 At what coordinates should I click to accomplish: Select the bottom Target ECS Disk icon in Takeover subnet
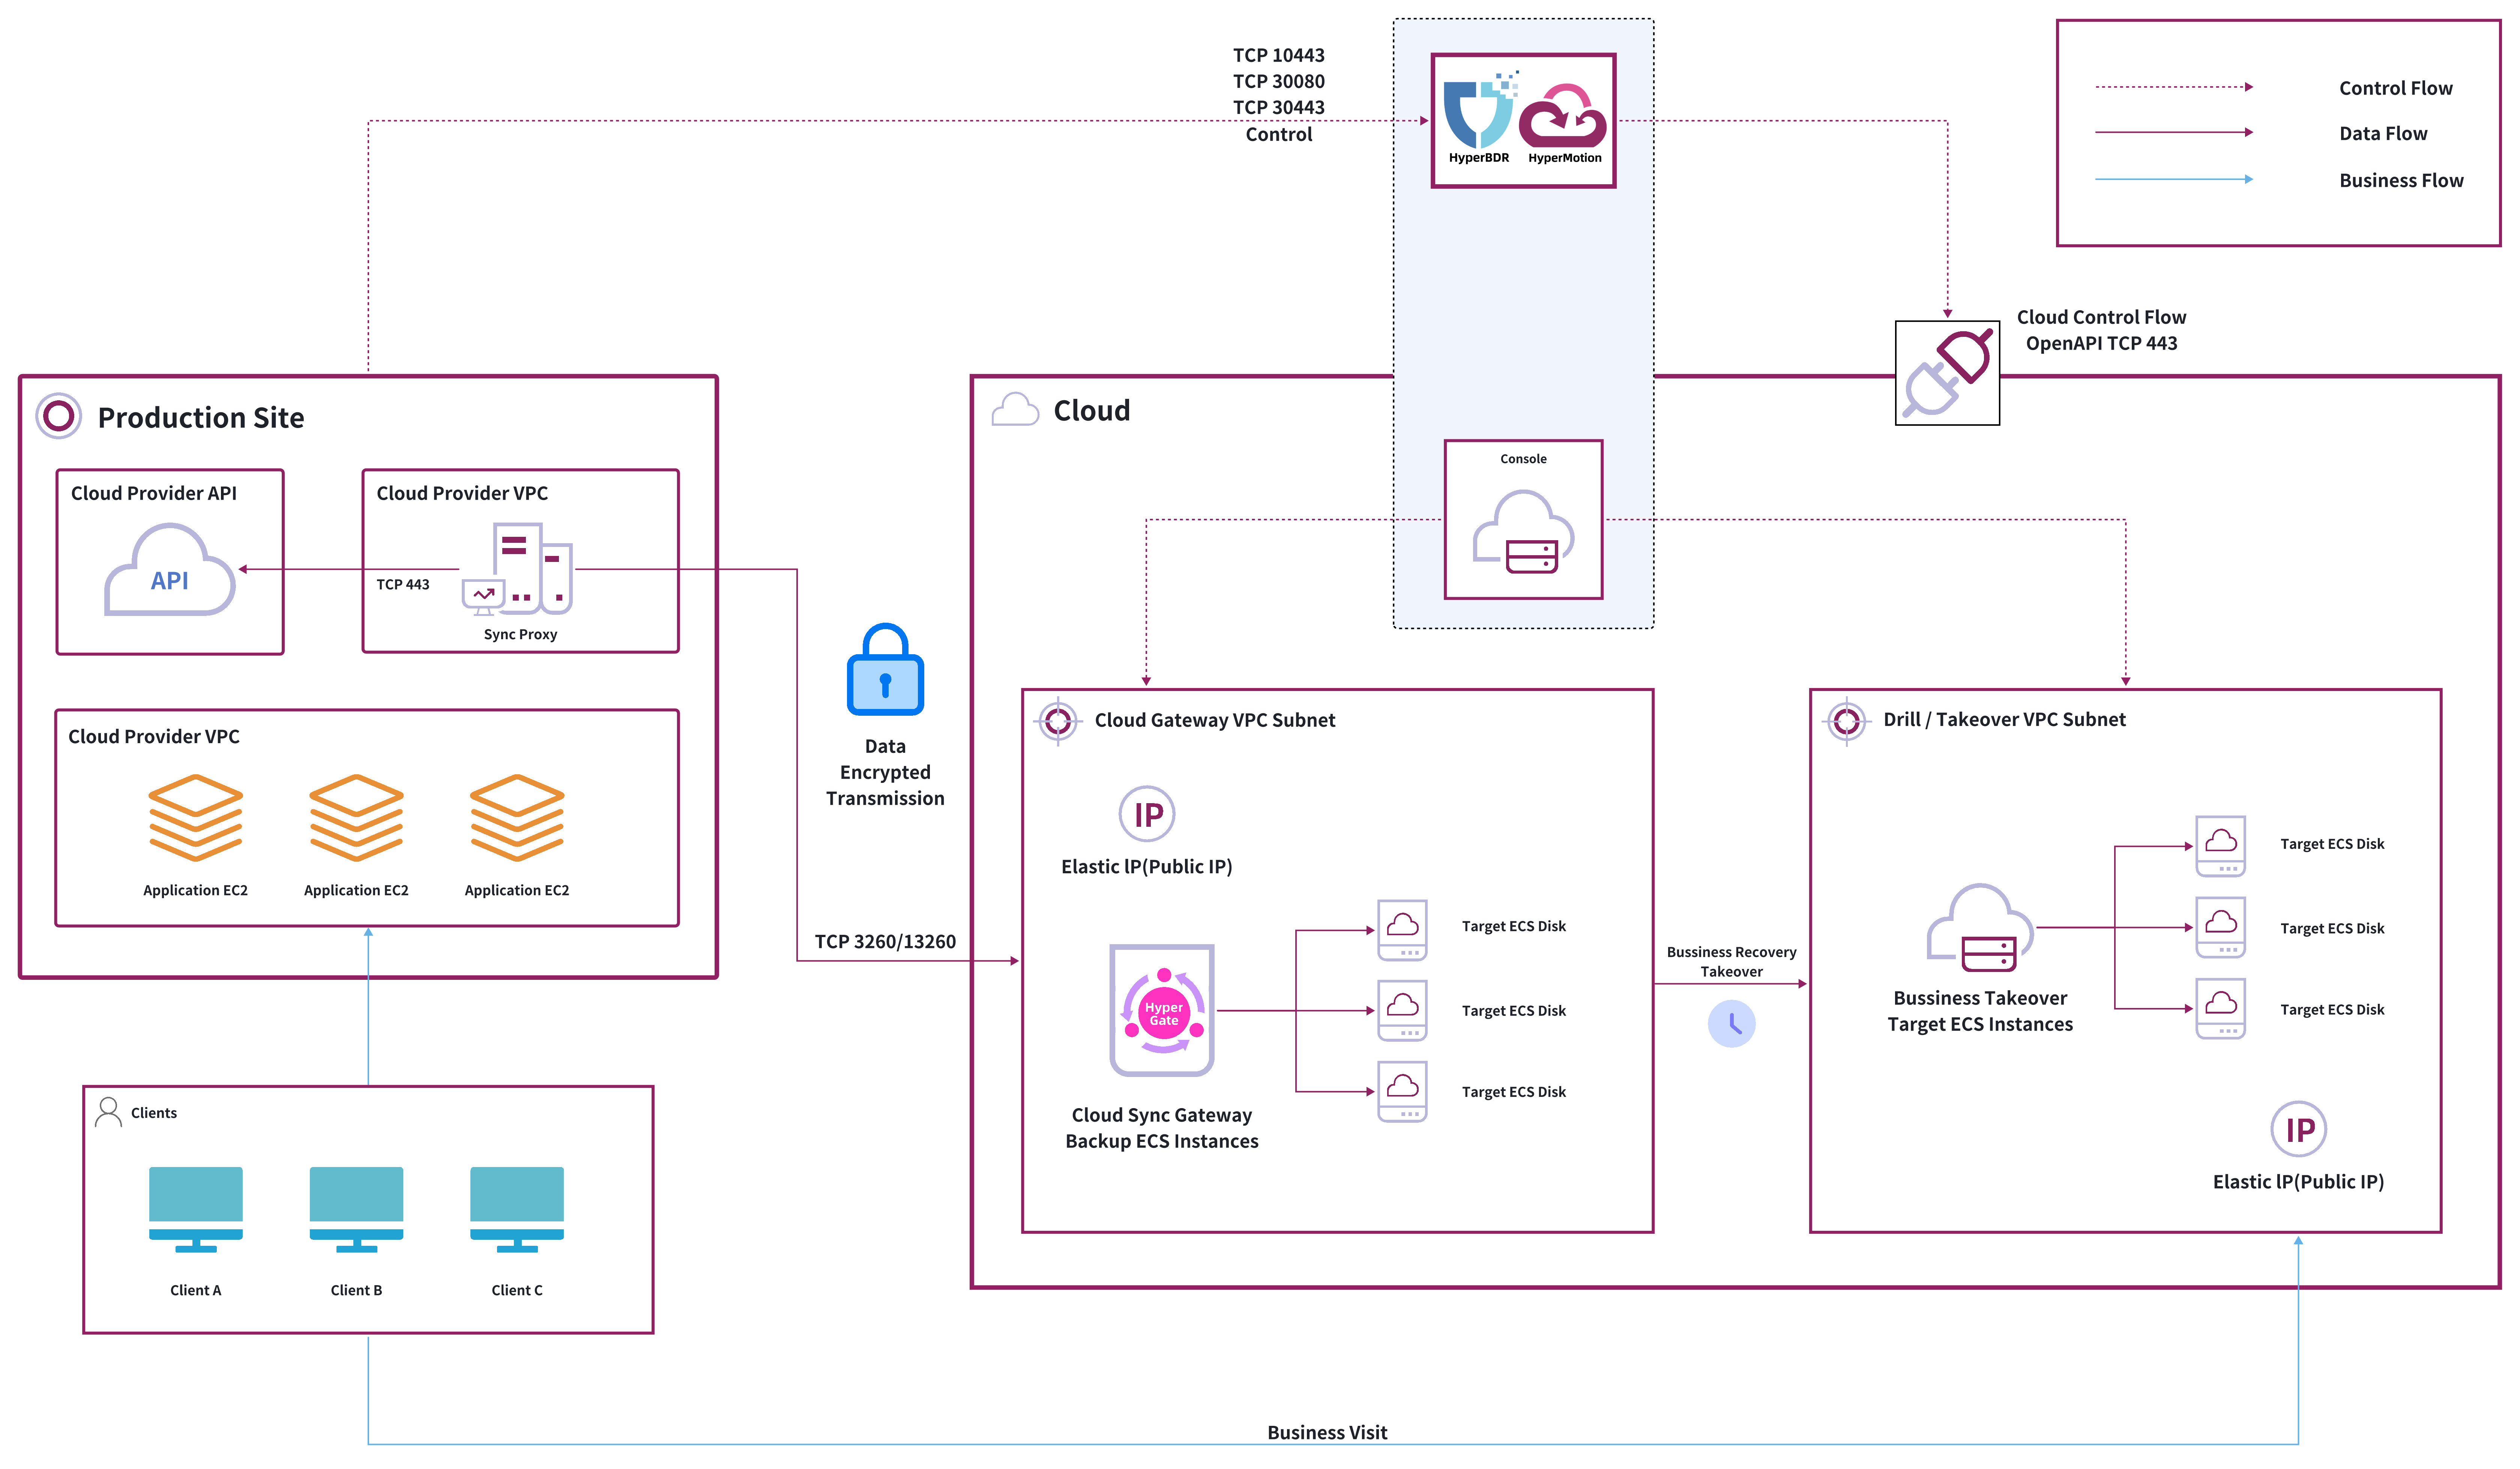pyautogui.click(x=2221, y=1009)
